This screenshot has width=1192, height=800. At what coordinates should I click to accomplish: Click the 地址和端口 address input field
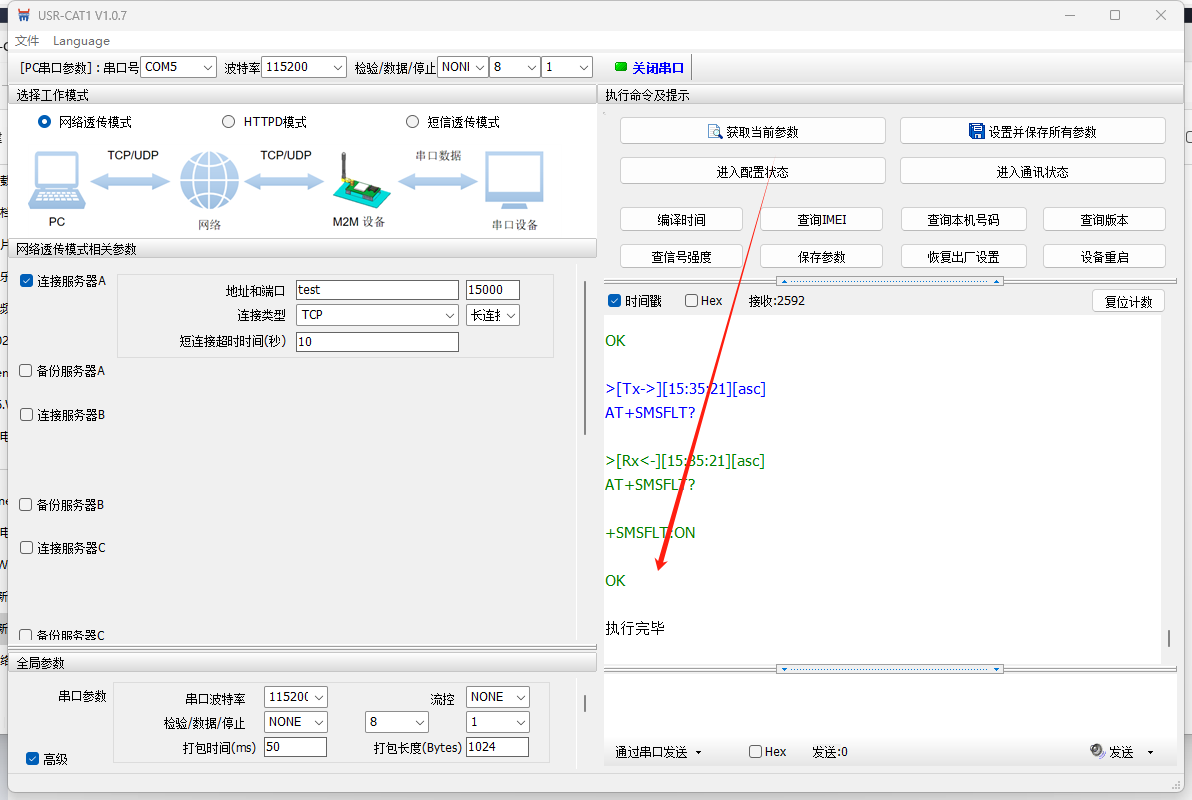(x=377, y=290)
